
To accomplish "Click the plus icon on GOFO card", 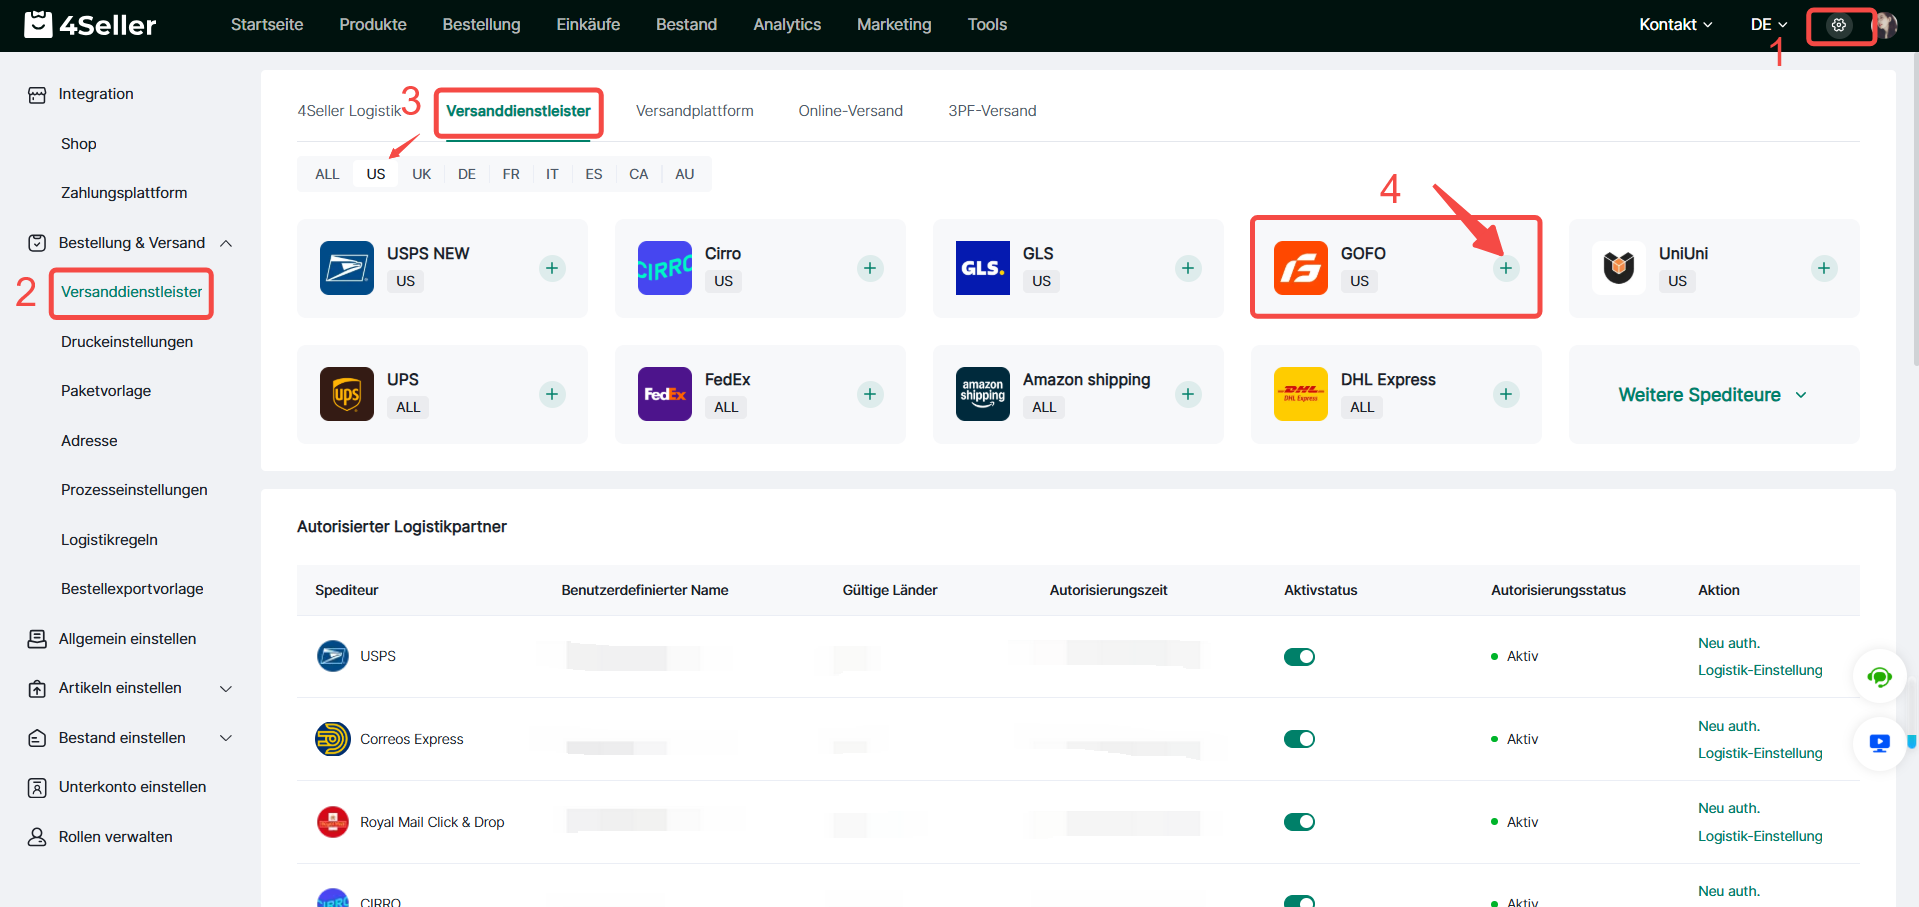I will [x=1505, y=268].
